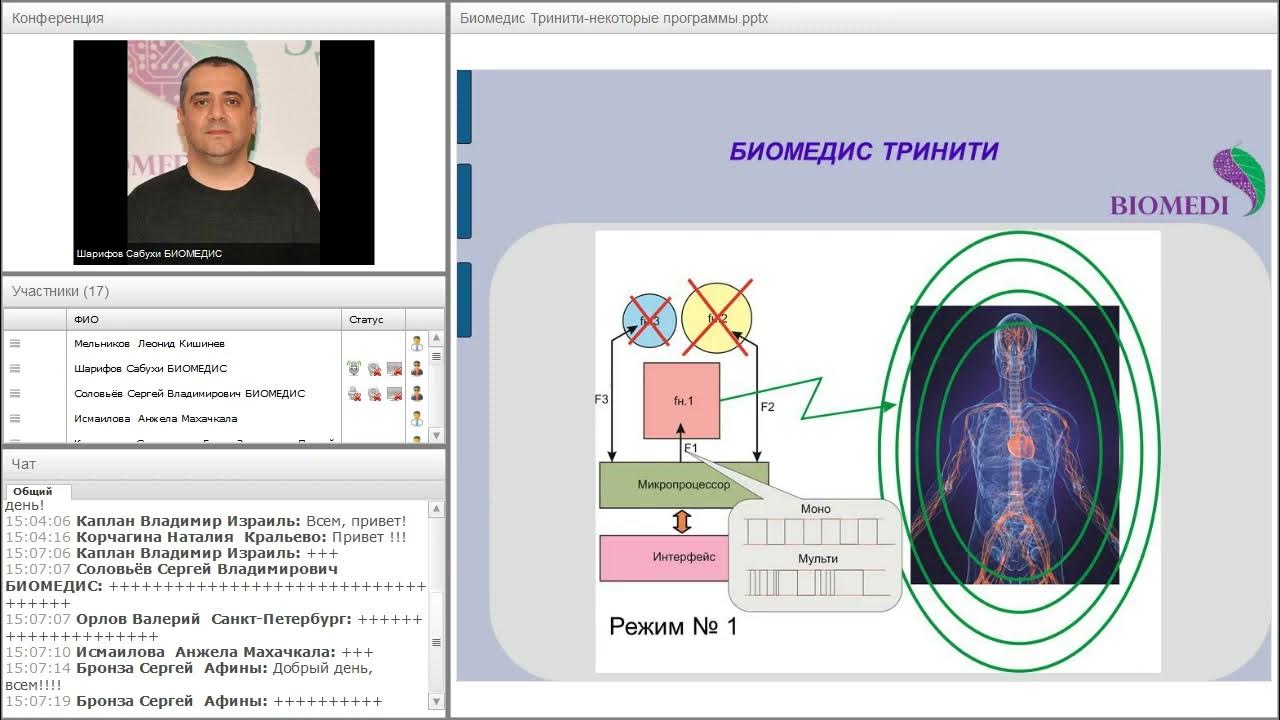Click the presentation file title Биомедис Тринити-некоторые программы.pptx
This screenshot has width=1280, height=720.
pyautogui.click(x=614, y=18)
